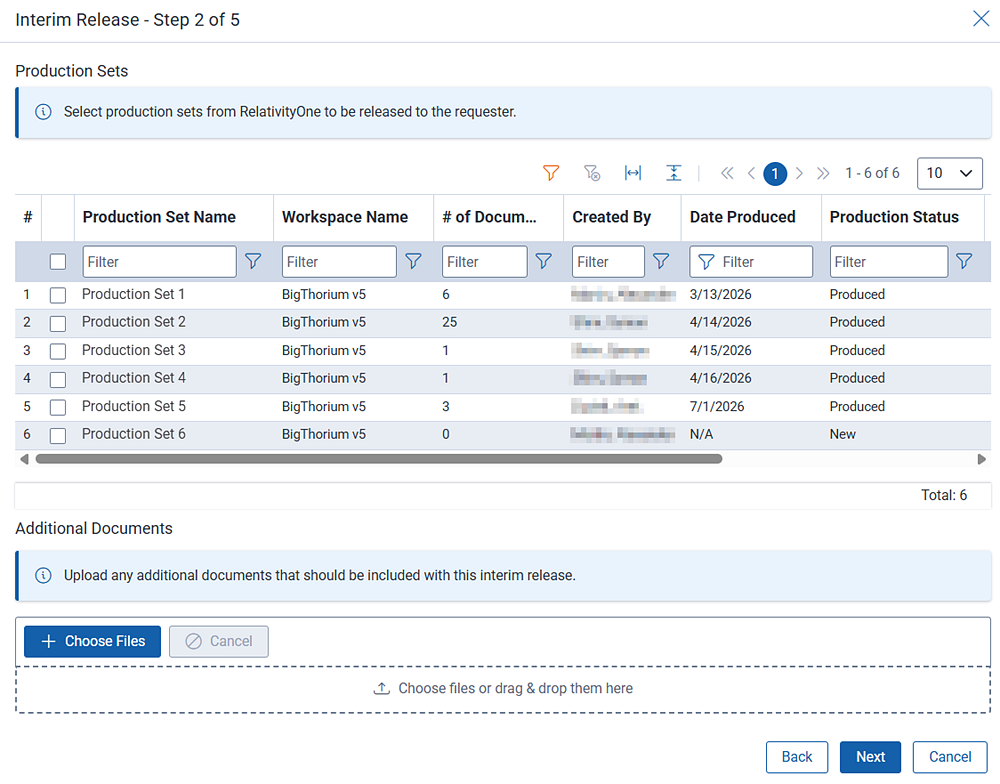Click the Cancel button at dialog bottom
This screenshot has height=784, width=1000.
pyautogui.click(x=950, y=757)
